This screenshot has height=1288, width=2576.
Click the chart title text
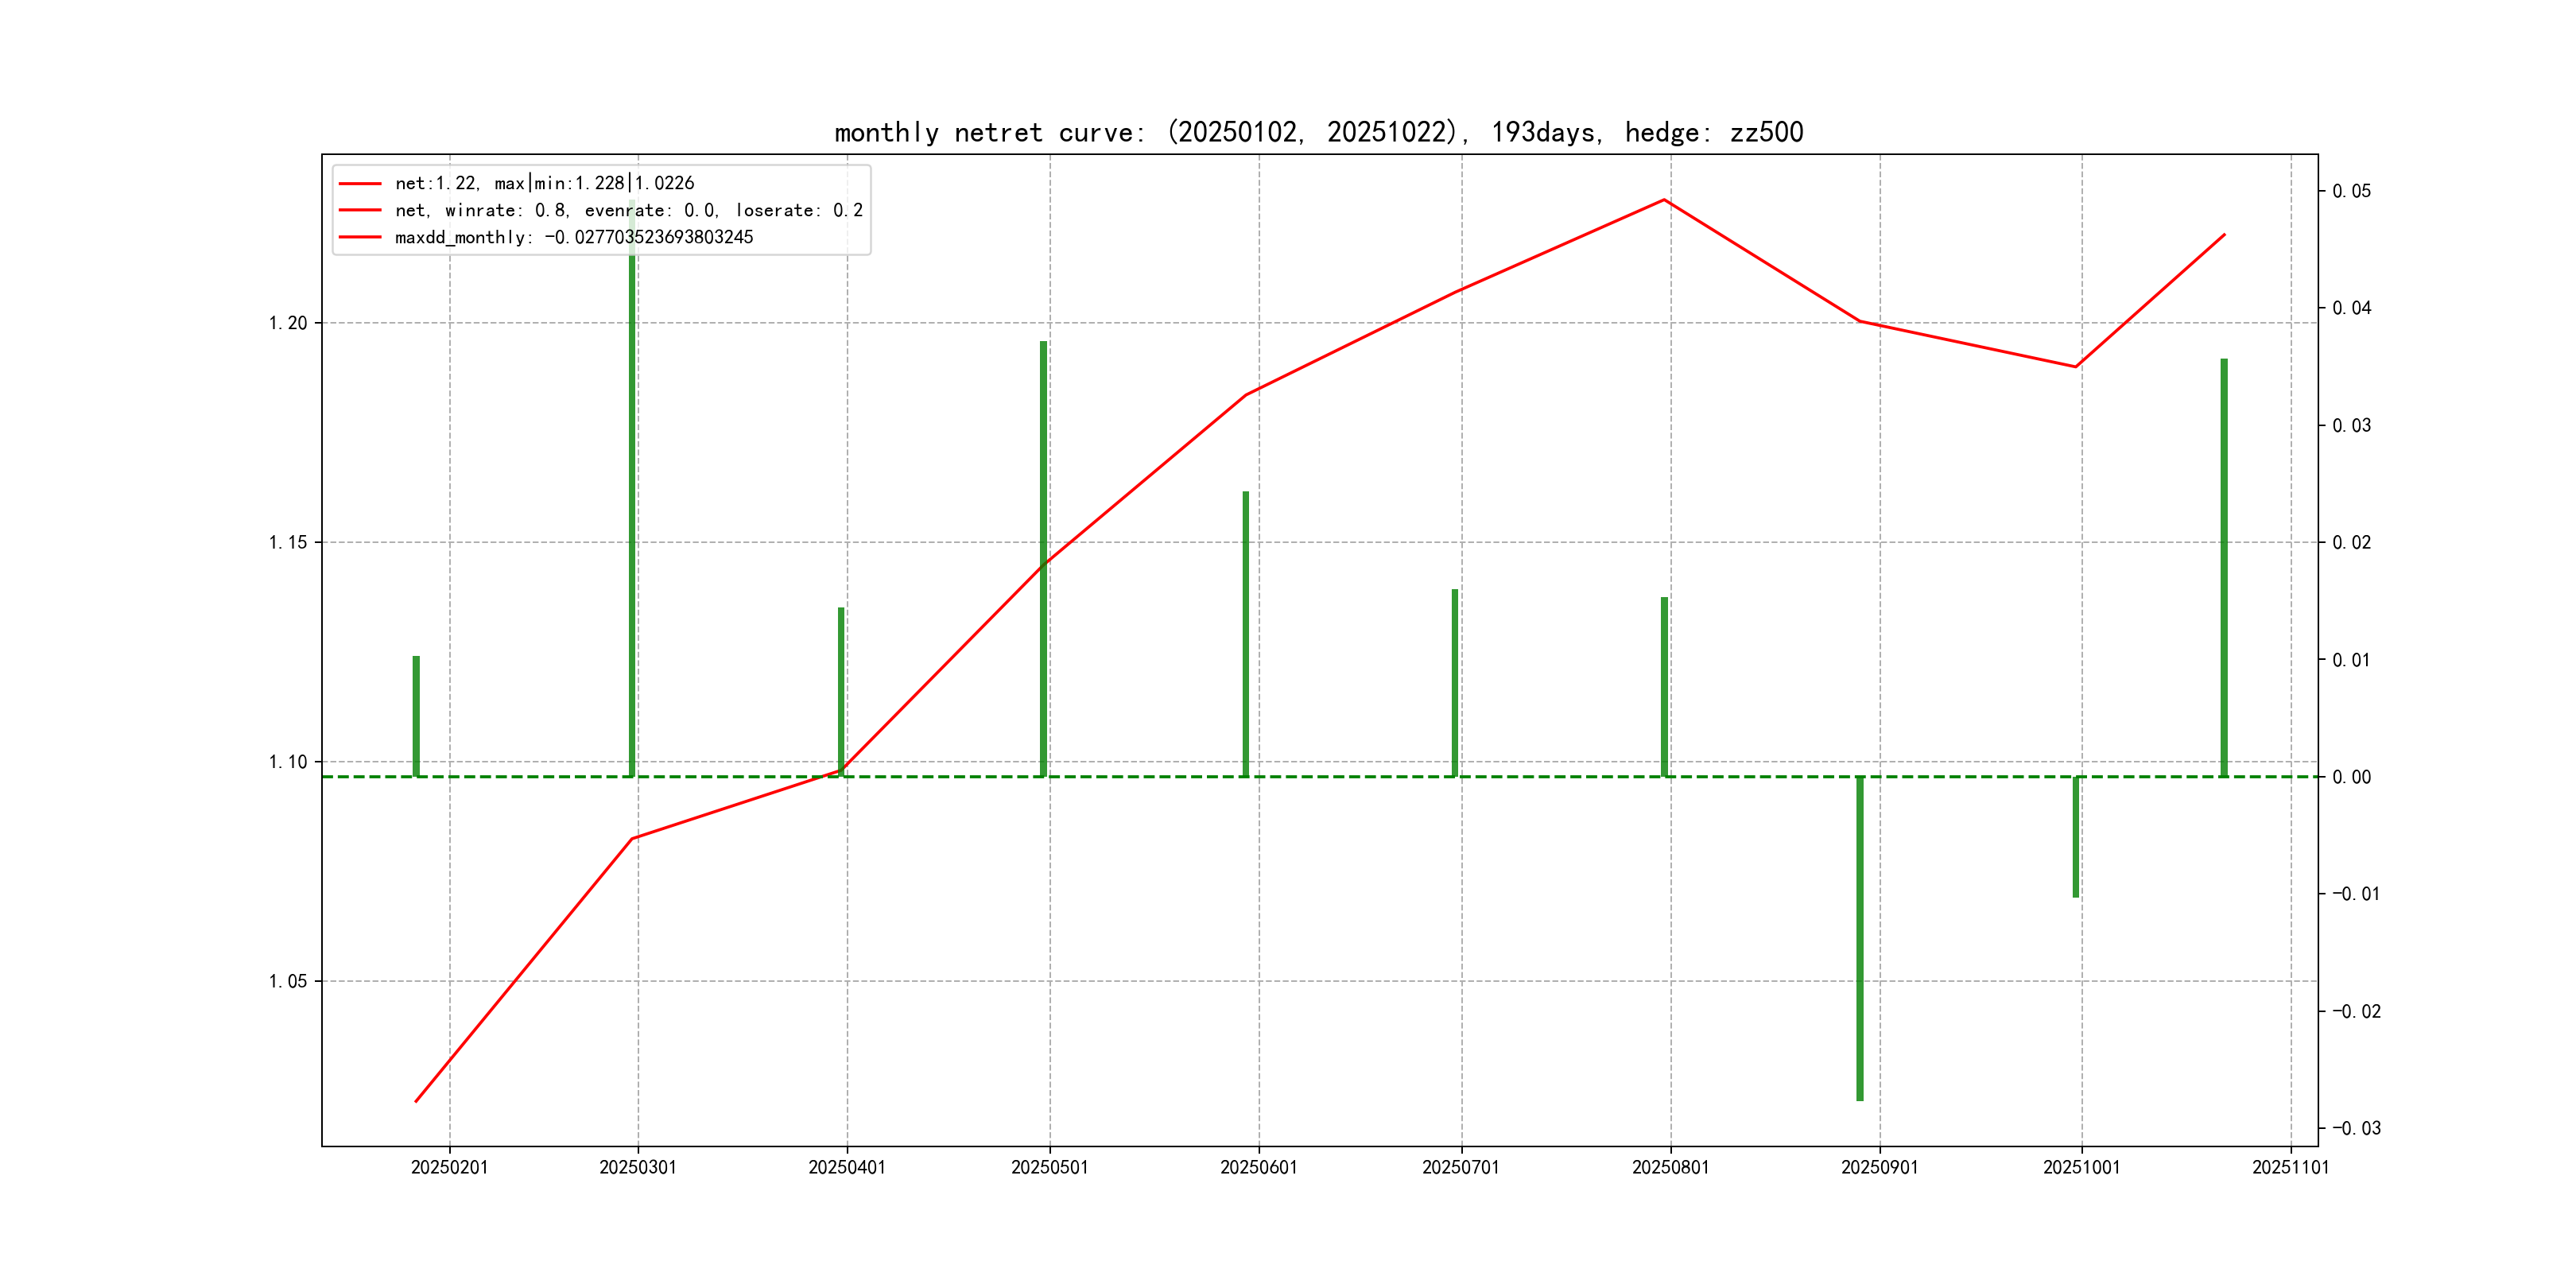(1318, 132)
